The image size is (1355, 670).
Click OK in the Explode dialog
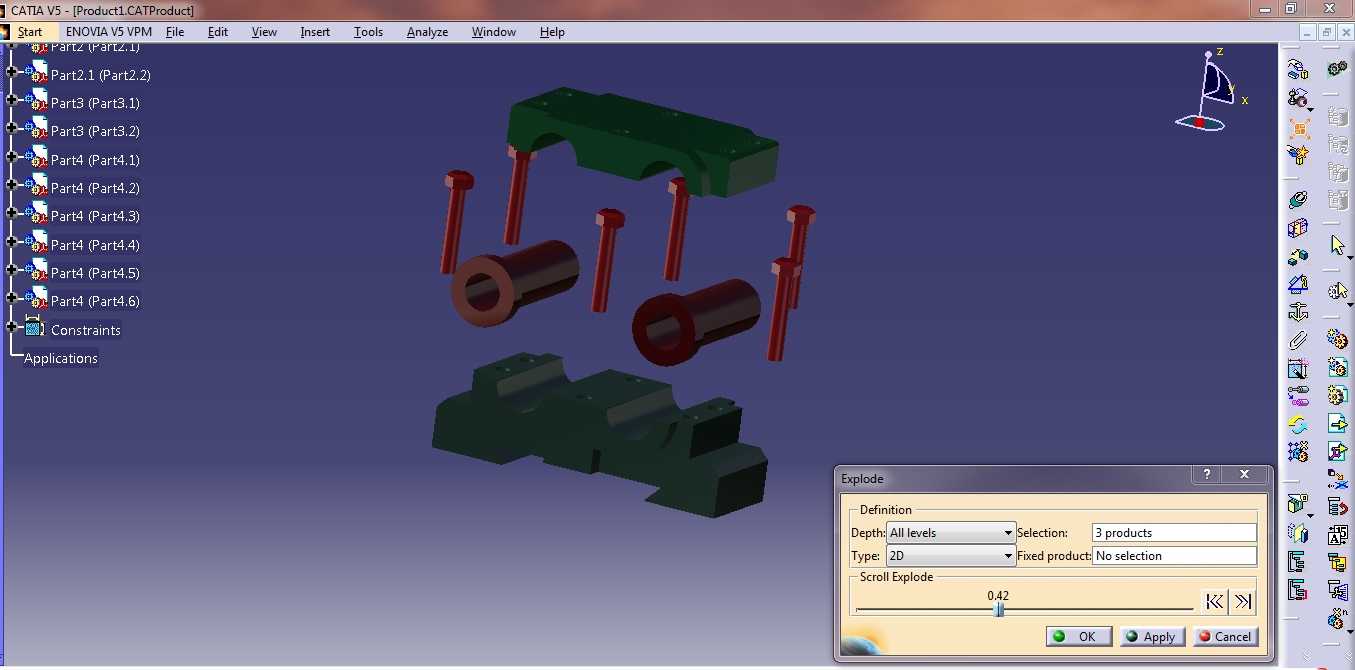[x=1078, y=636]
